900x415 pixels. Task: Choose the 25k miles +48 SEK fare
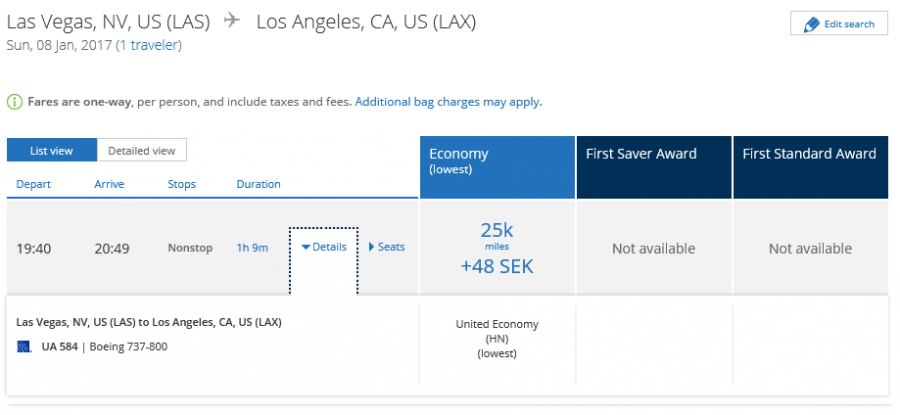pyautogui.click(x=496, y=248)
